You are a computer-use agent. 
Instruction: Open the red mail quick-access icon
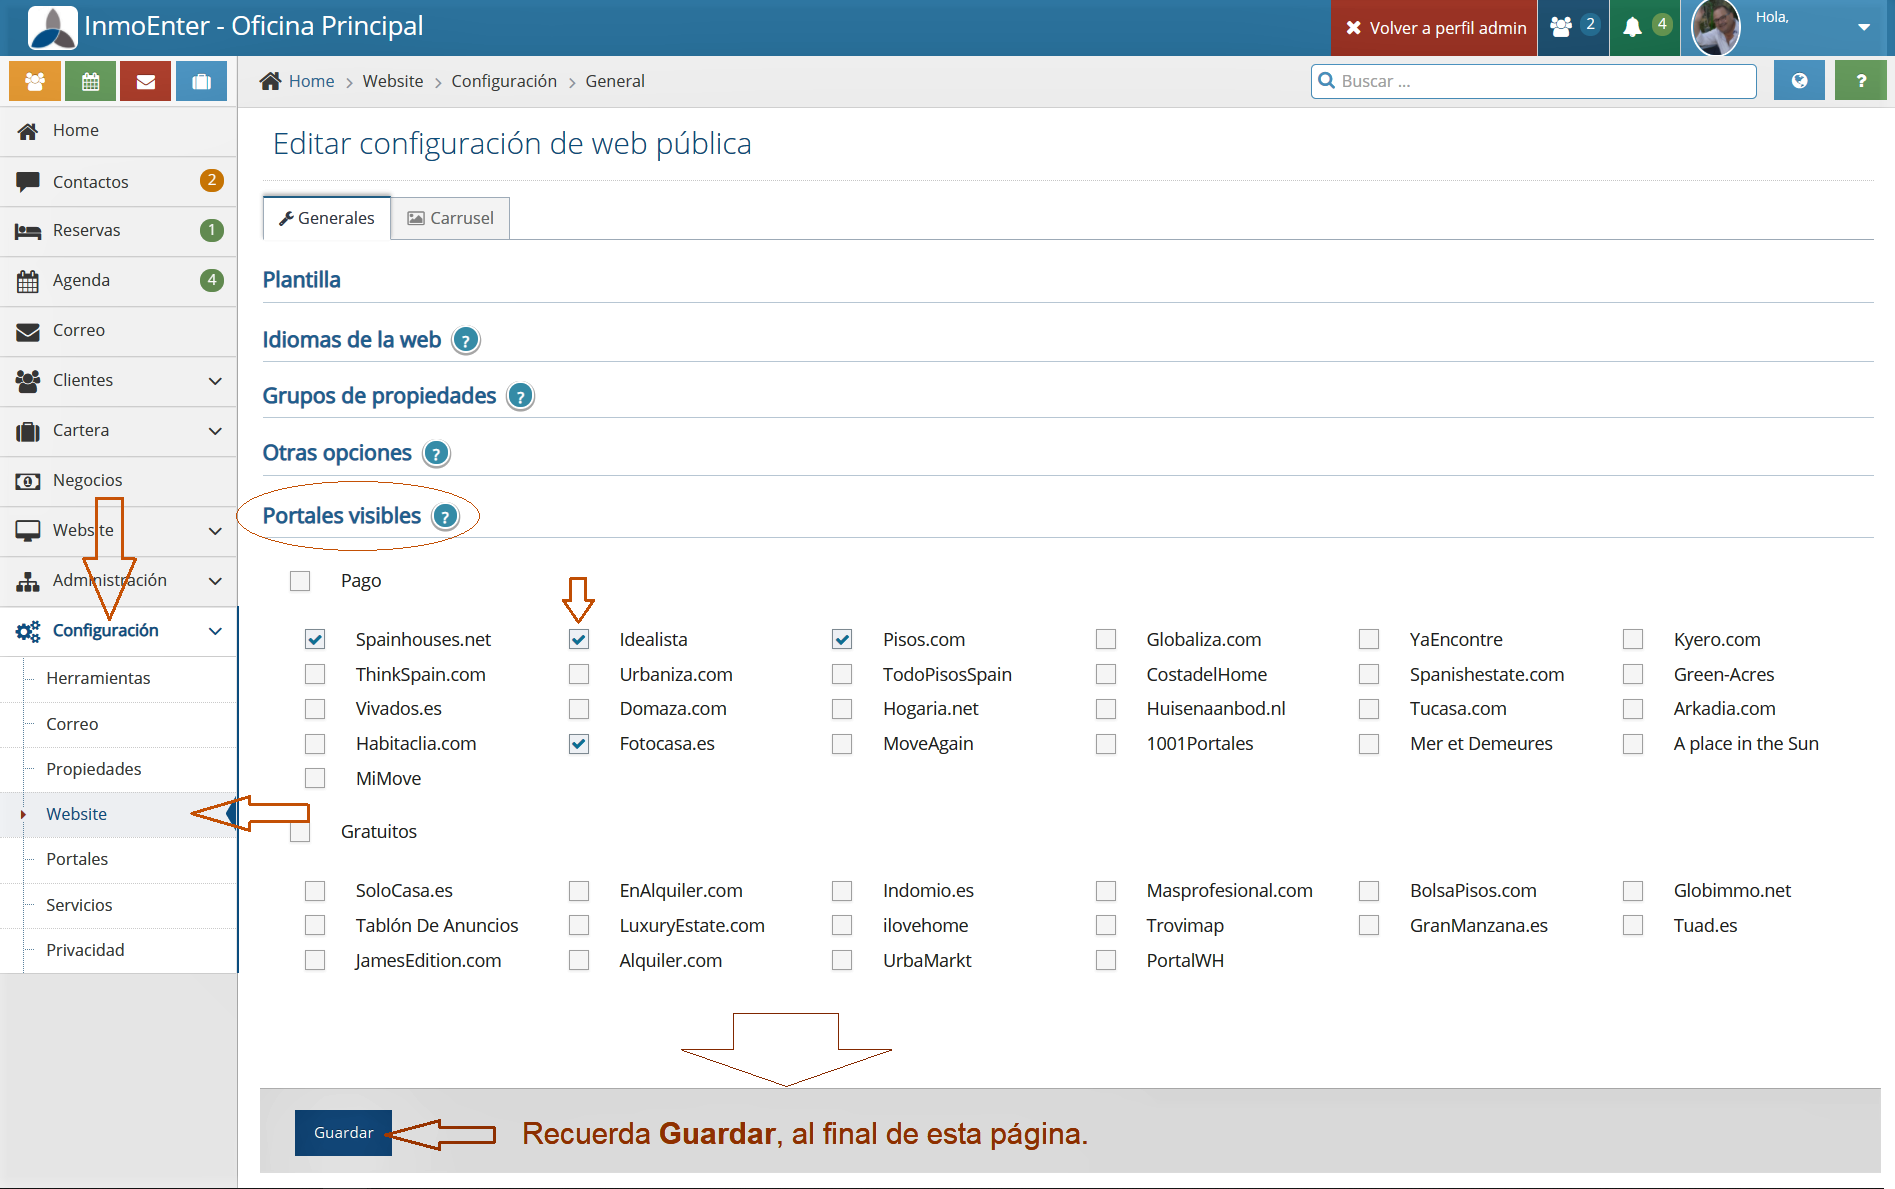(x=146, y=82)
